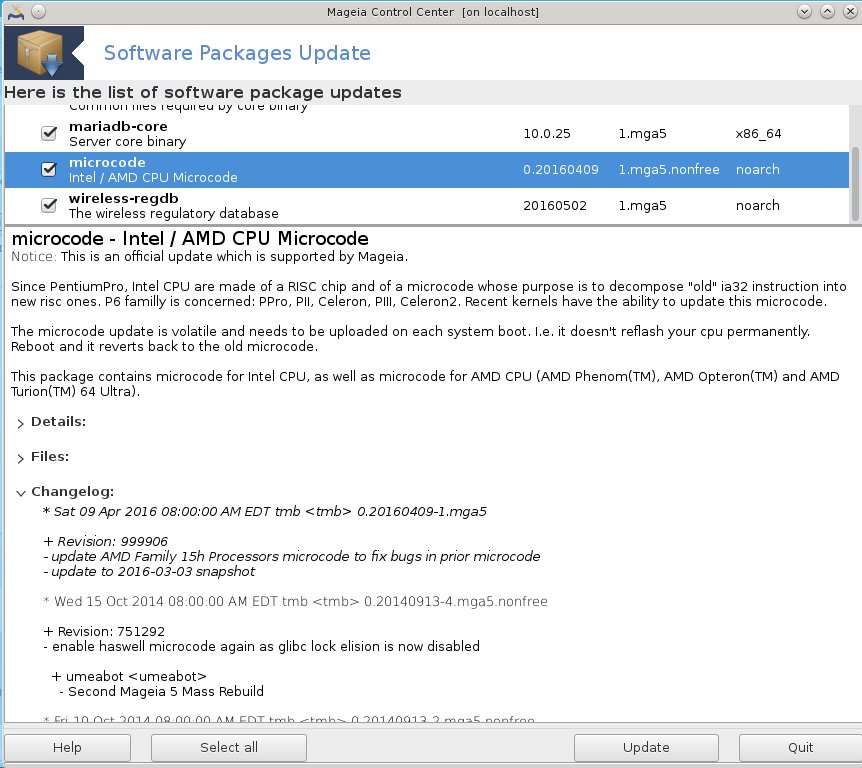Click the Select all button
Image resolution: width=862 pixels, height=768 pixels.
(229, 748)
